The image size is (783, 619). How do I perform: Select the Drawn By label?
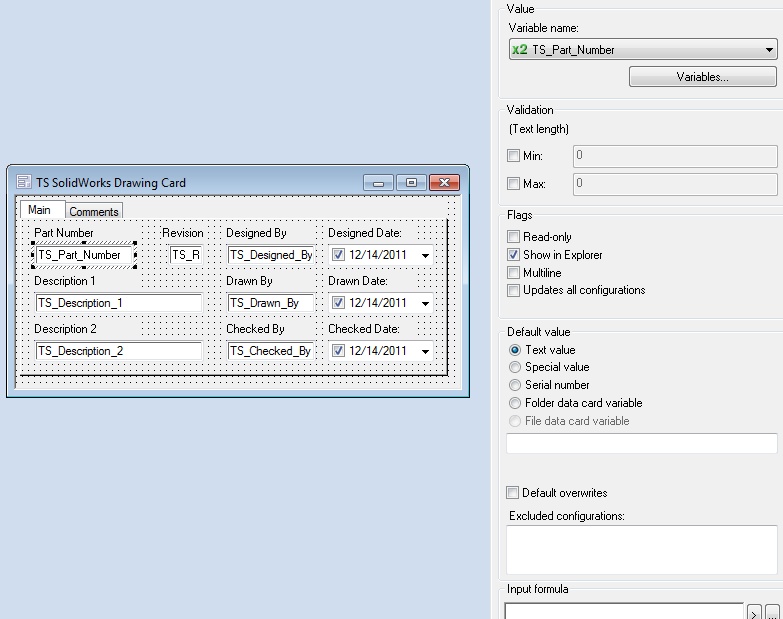click(249, 281)
